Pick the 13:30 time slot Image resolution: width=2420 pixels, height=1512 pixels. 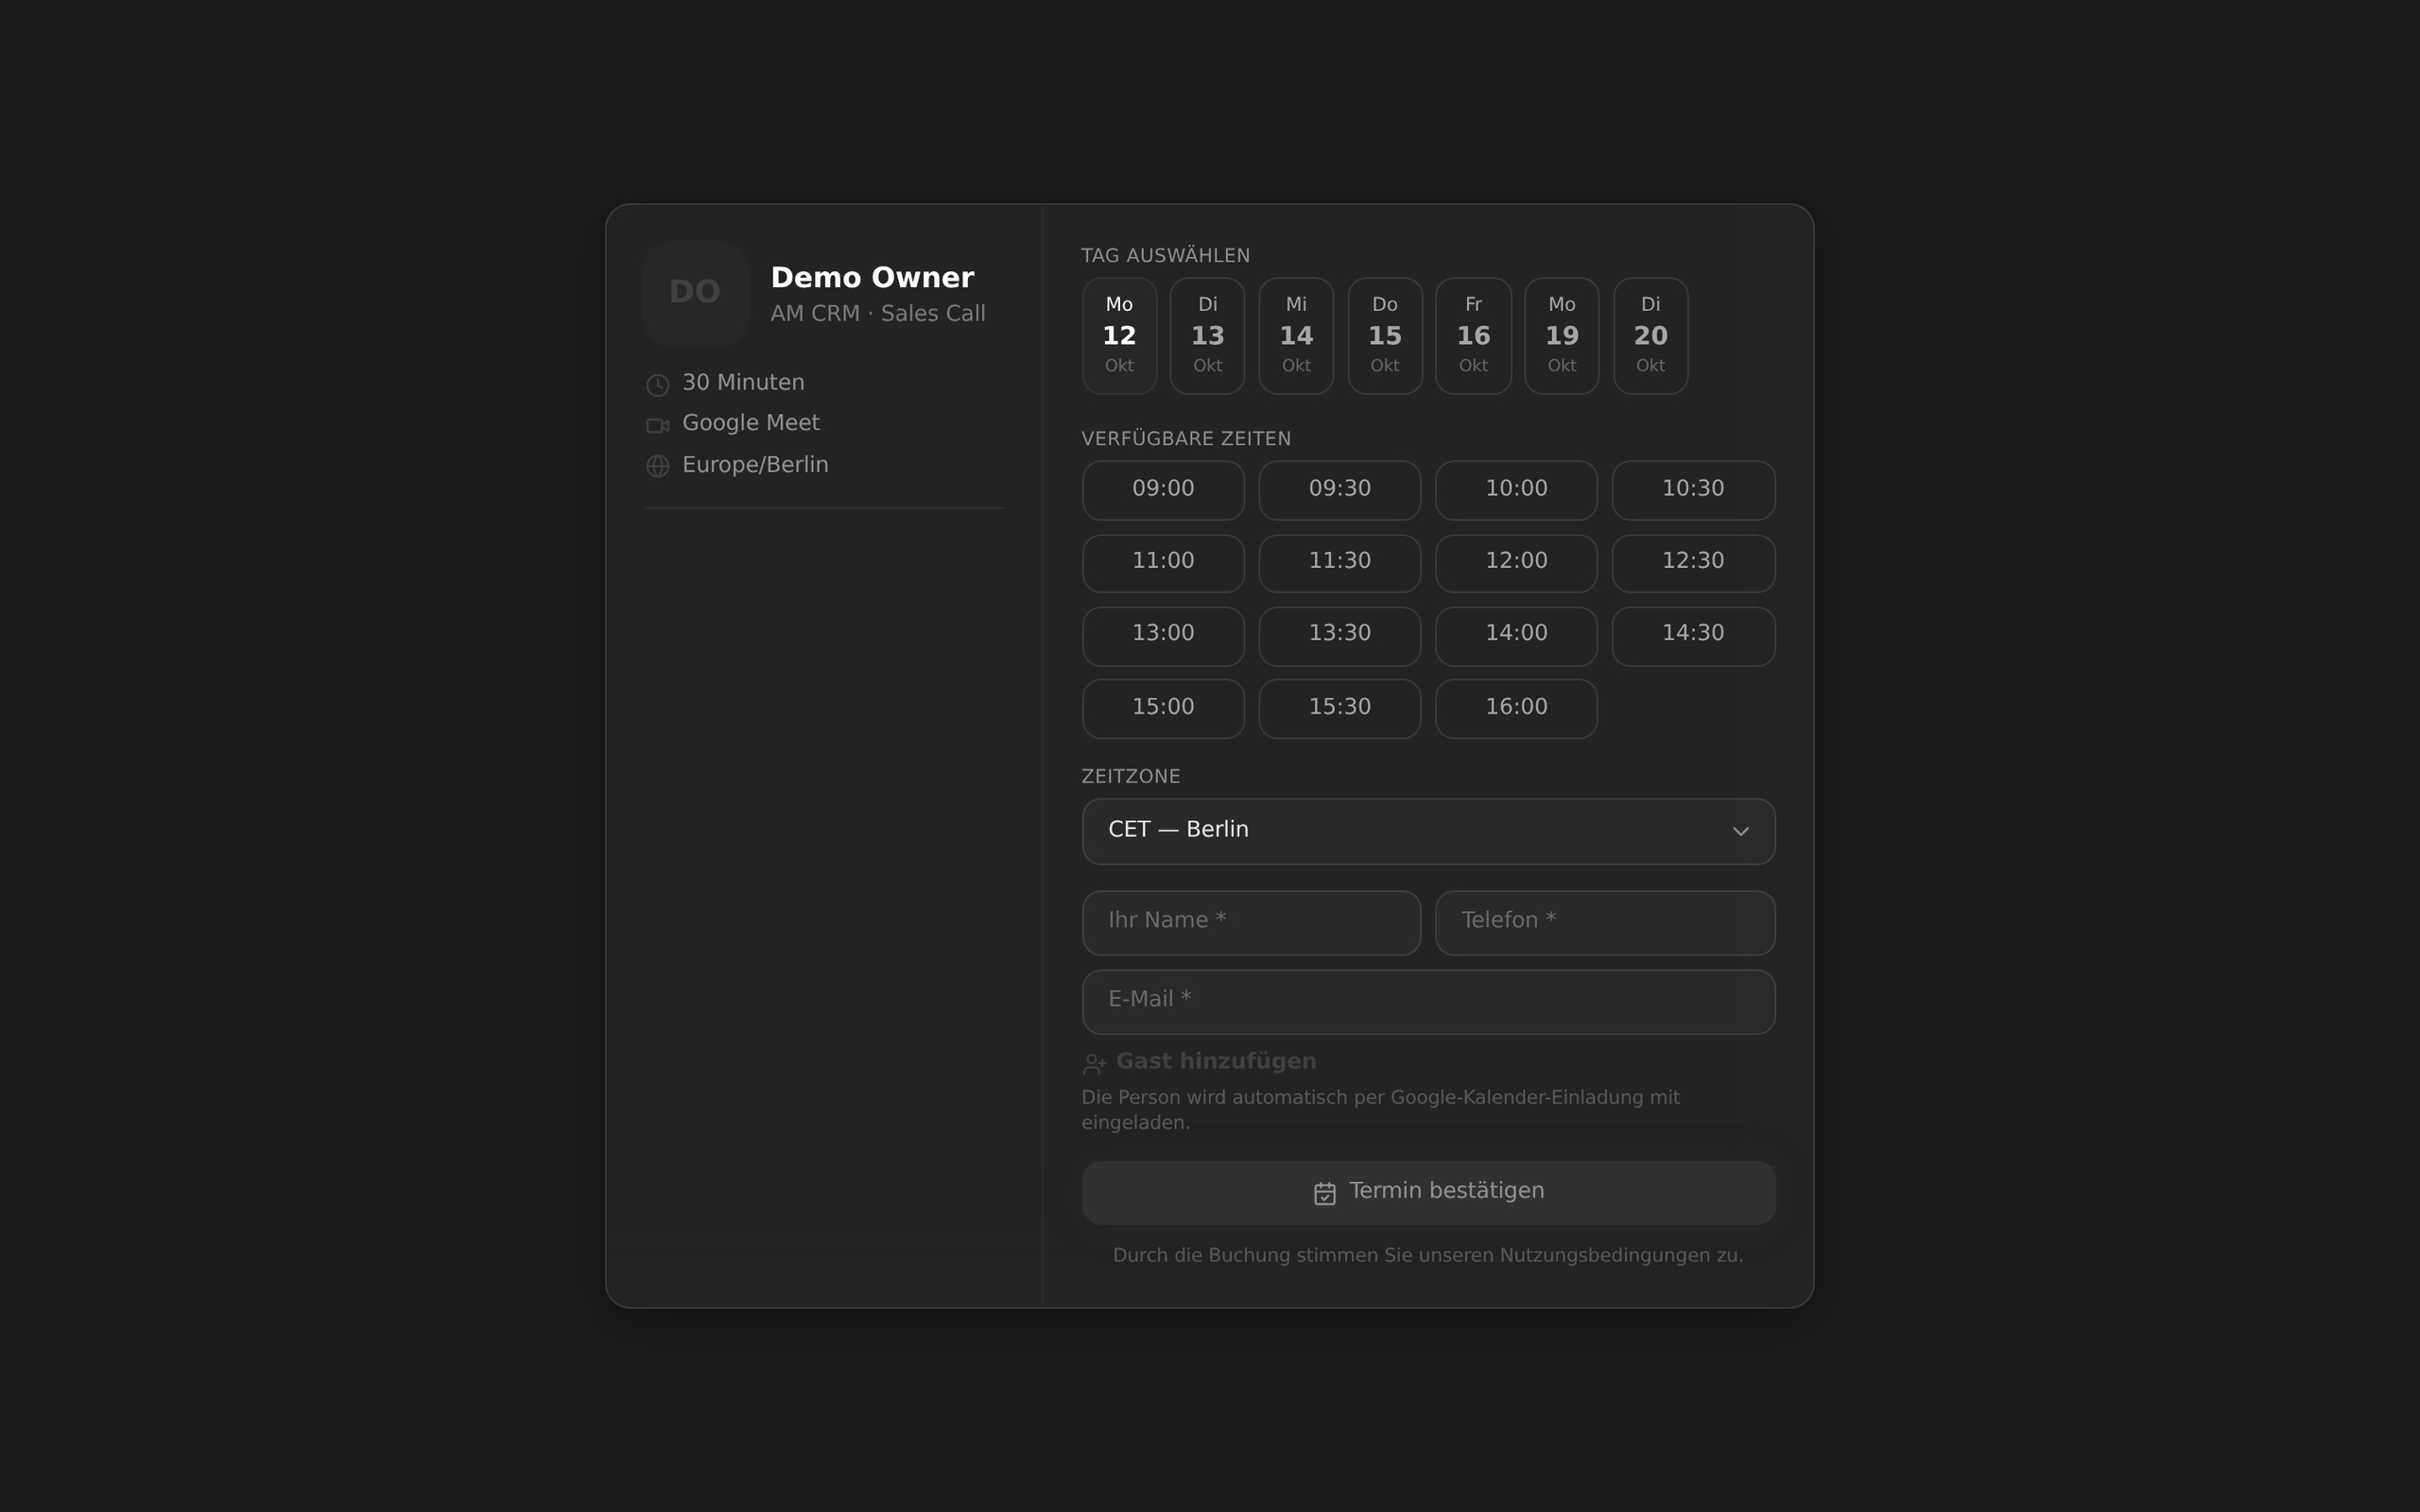click(x=1340, y=636)
